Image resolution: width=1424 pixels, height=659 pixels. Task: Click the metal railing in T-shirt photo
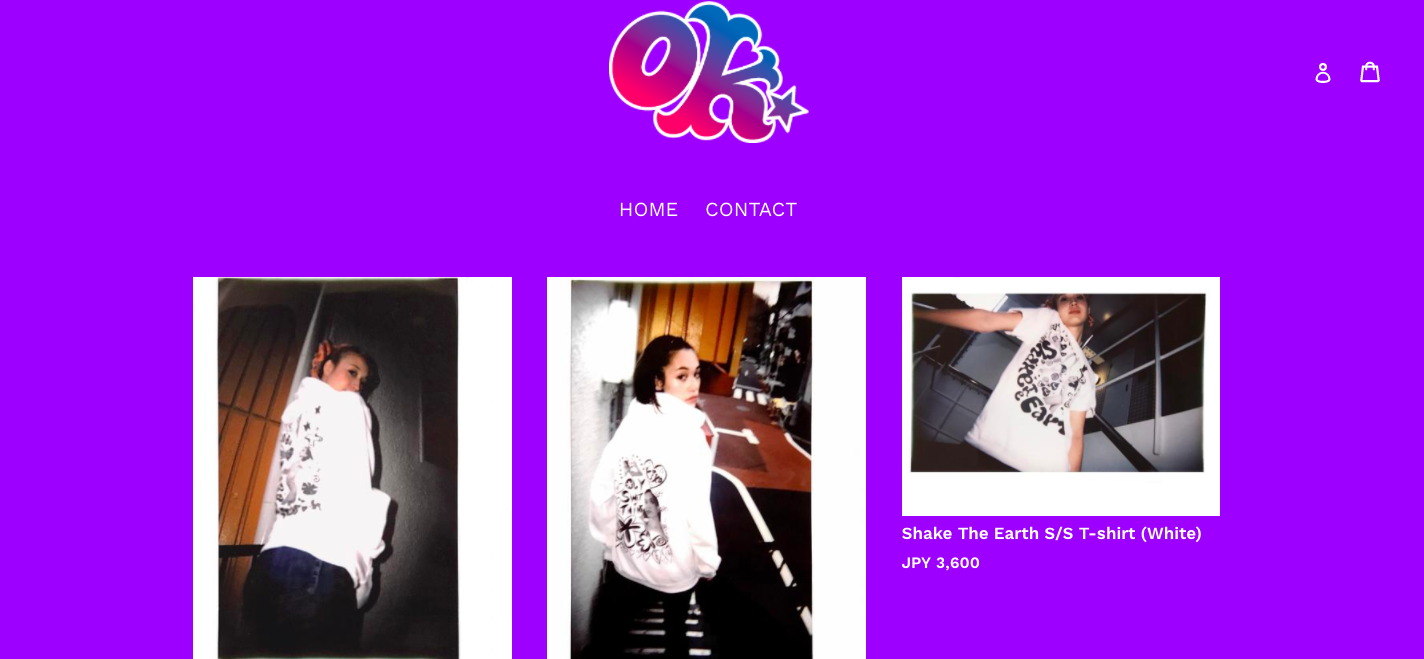point(1160,385)
